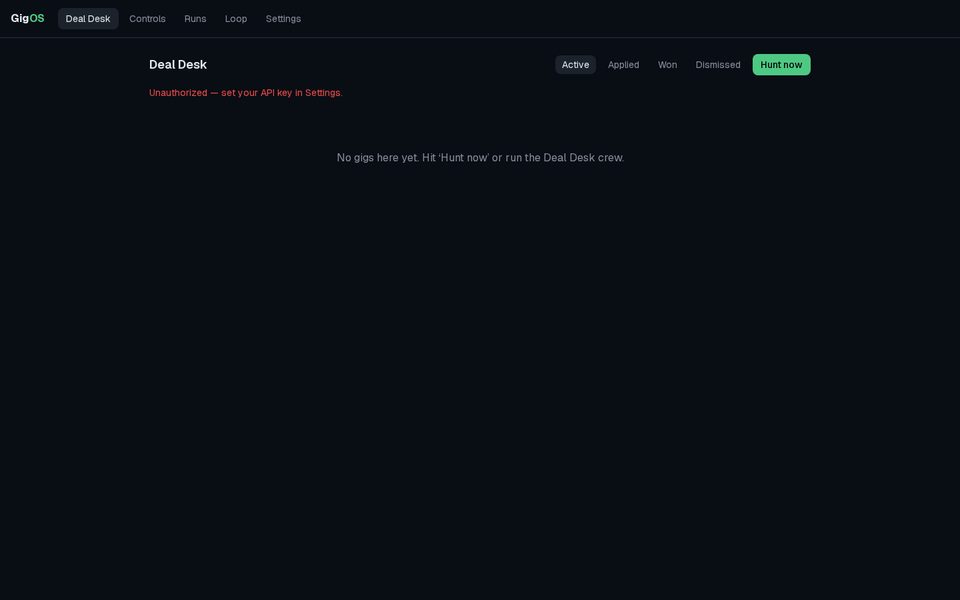Select the Active filter
960x600 pixels.
tap(576, 64)
